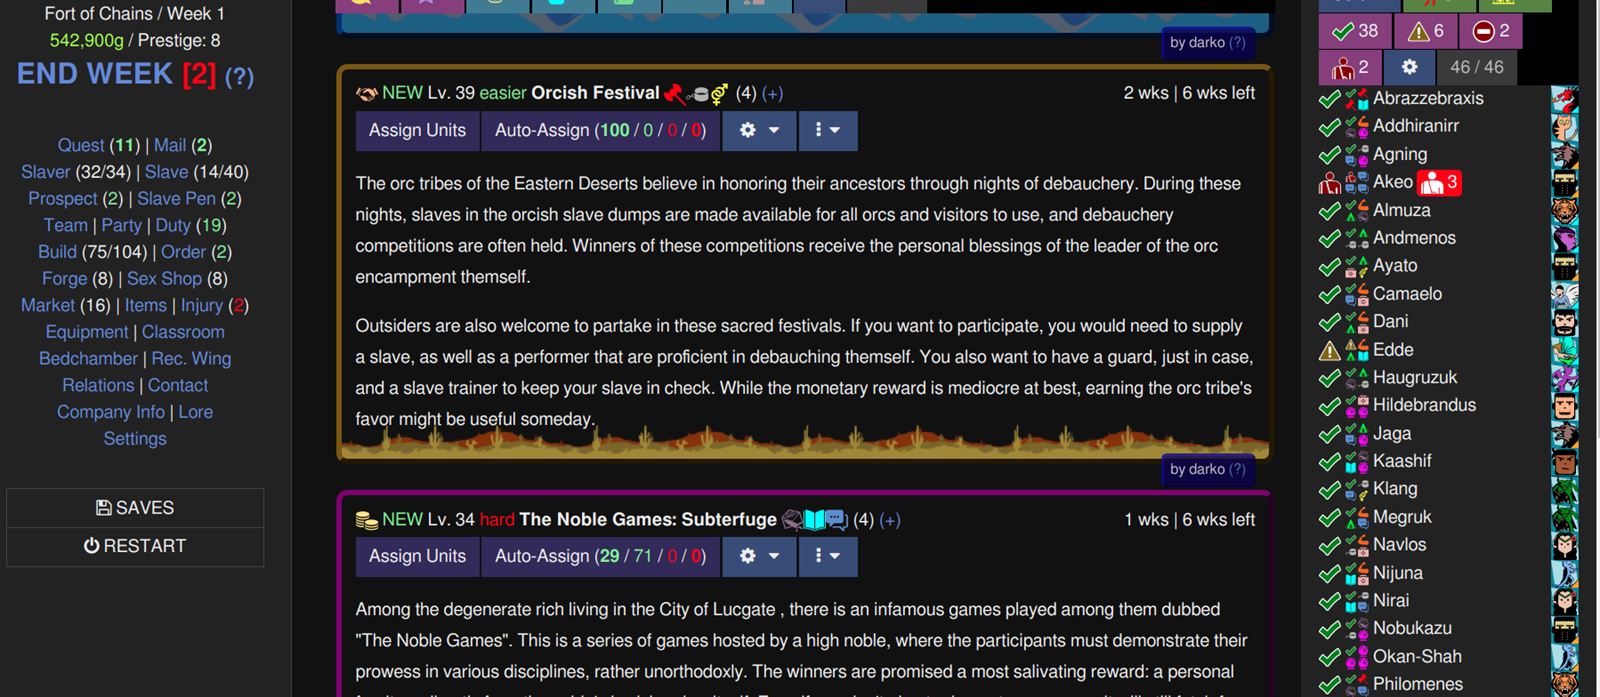Click the power icon RESTART button
1600x697 pixels.
pyautogui.click(x=135, y=546)
